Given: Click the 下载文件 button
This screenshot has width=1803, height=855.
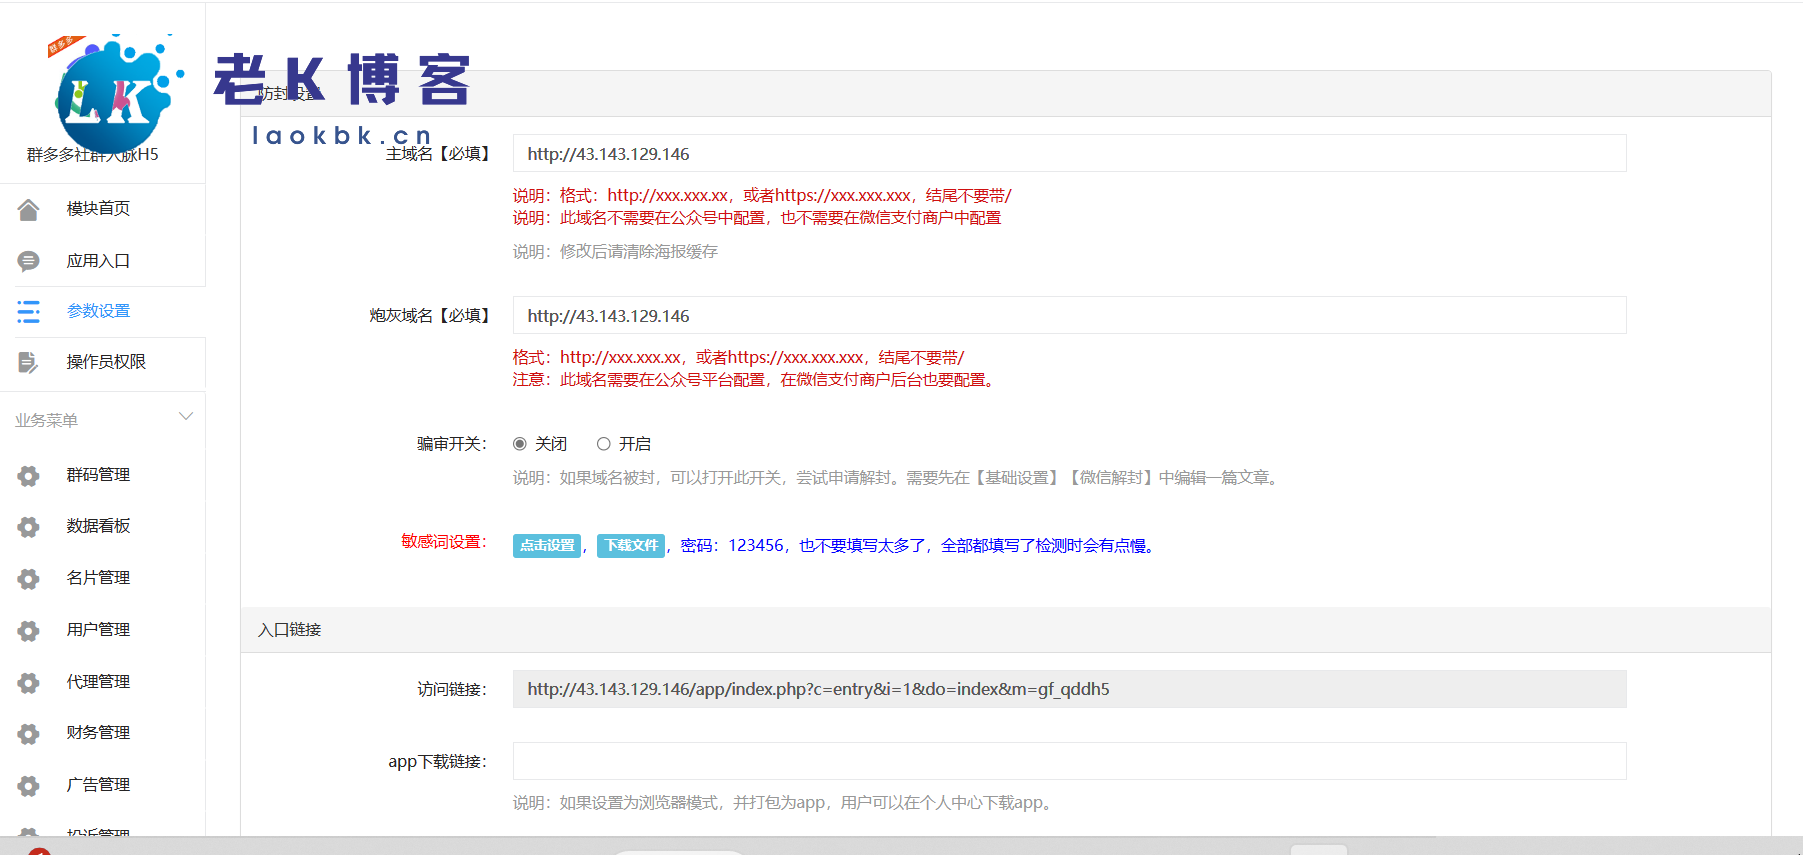Looking at the screenshot, I should click(631, 546).
